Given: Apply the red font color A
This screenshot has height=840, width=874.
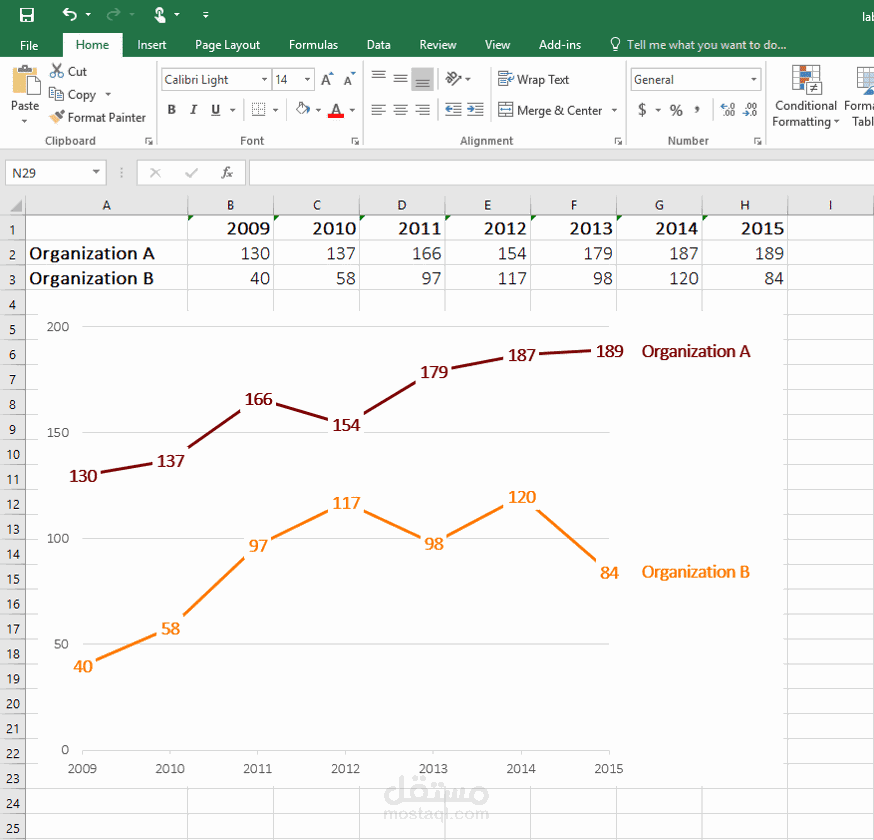Looking at the screenshot, I should tap(336, 110).
